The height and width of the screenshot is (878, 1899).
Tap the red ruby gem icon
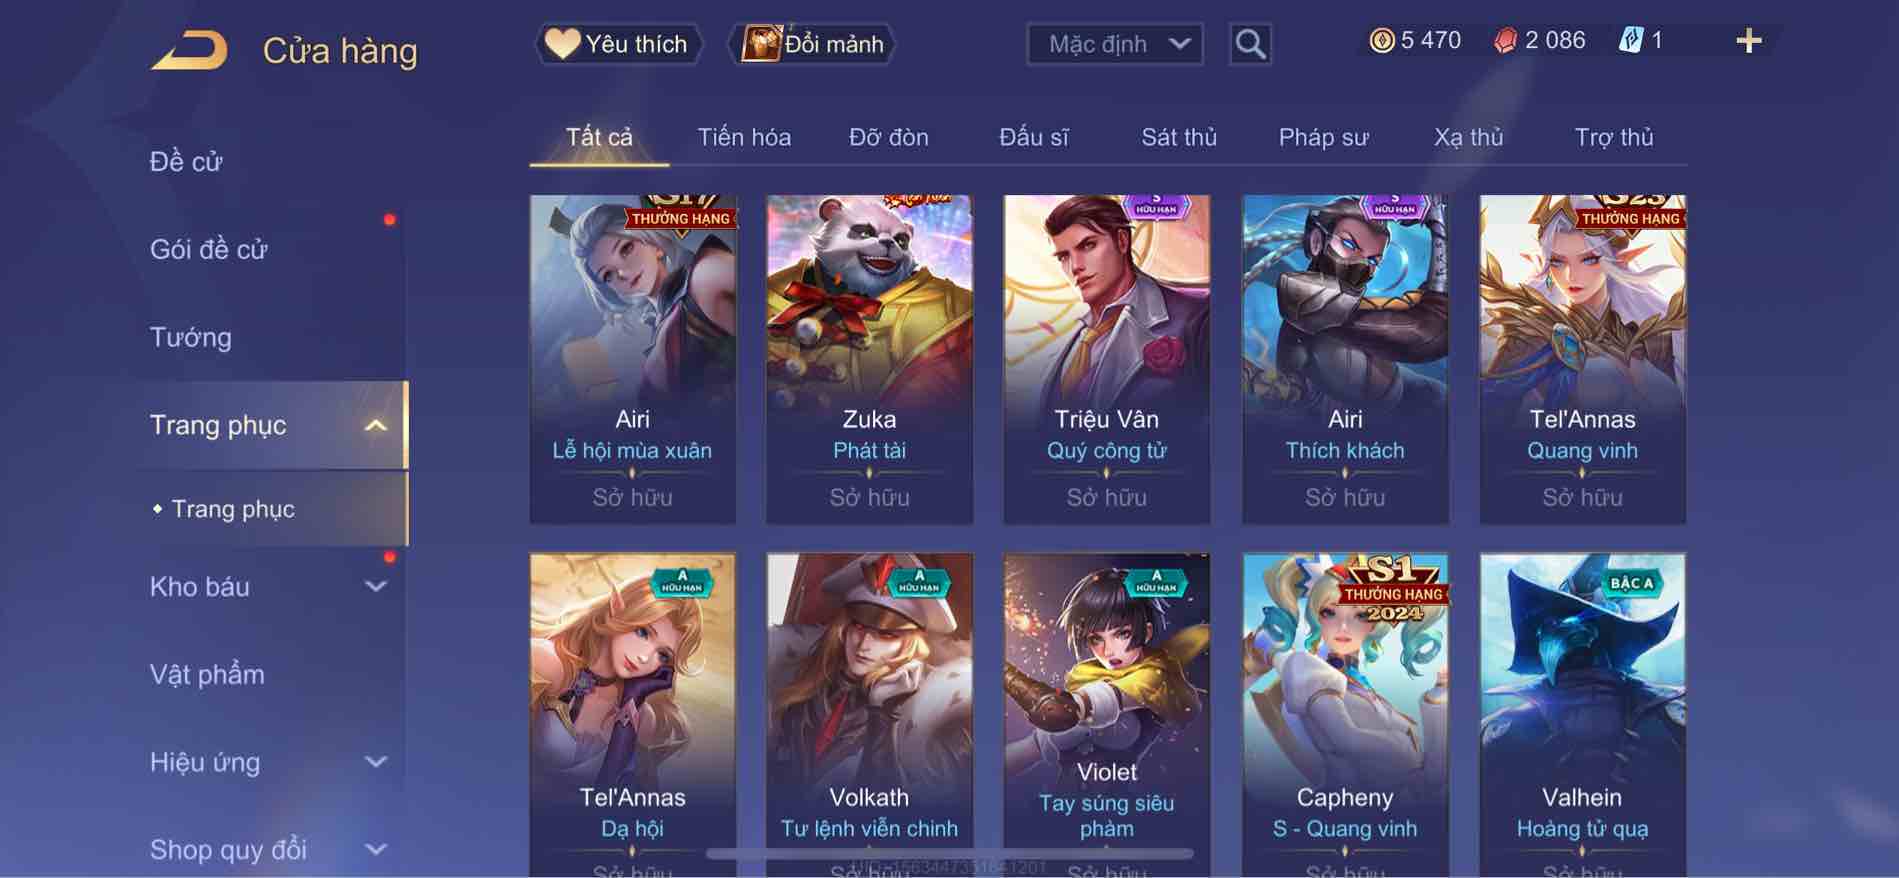(x=1505, y=40)
